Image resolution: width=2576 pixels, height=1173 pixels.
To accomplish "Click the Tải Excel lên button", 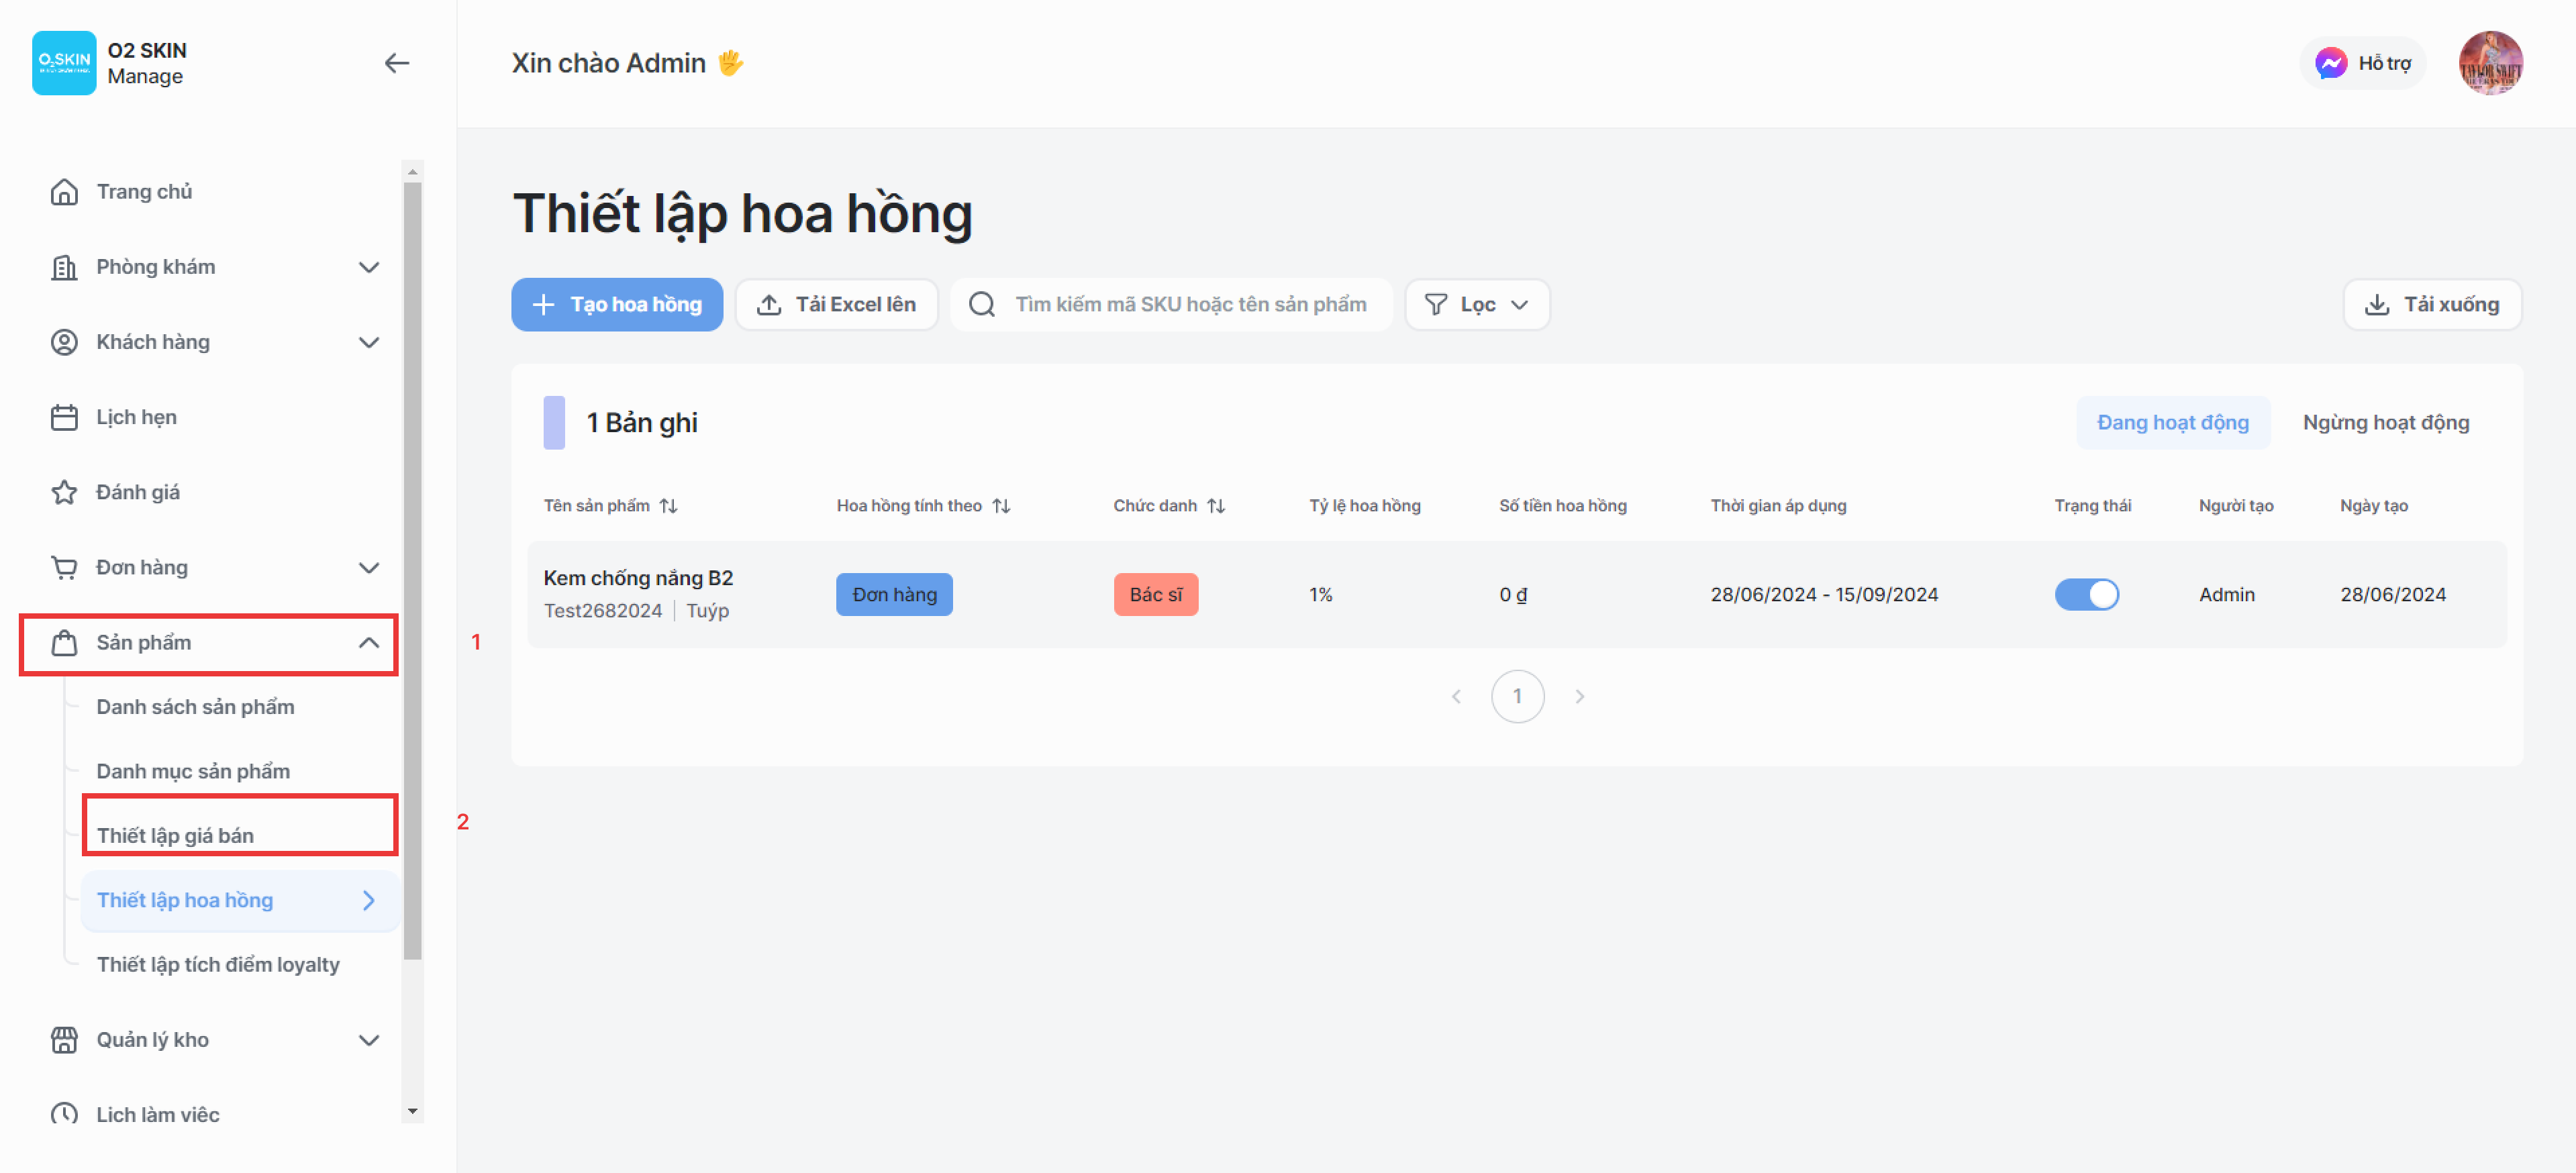I will (x=836, y=304).
